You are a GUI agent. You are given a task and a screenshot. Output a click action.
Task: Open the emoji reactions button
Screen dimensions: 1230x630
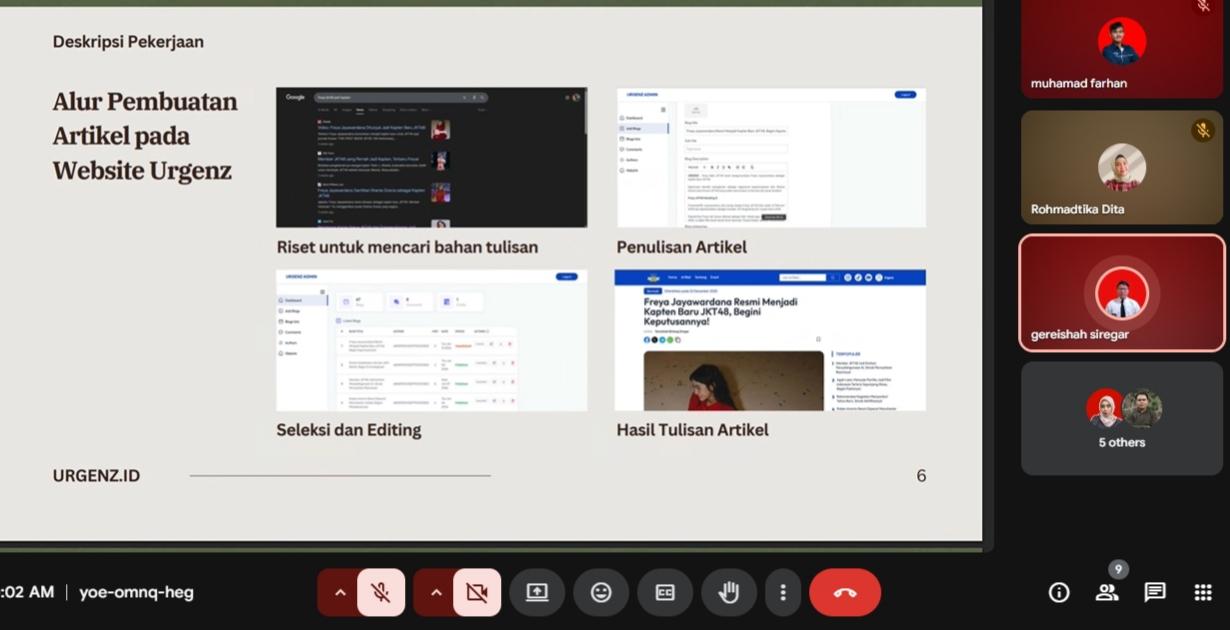pos(601,592)
